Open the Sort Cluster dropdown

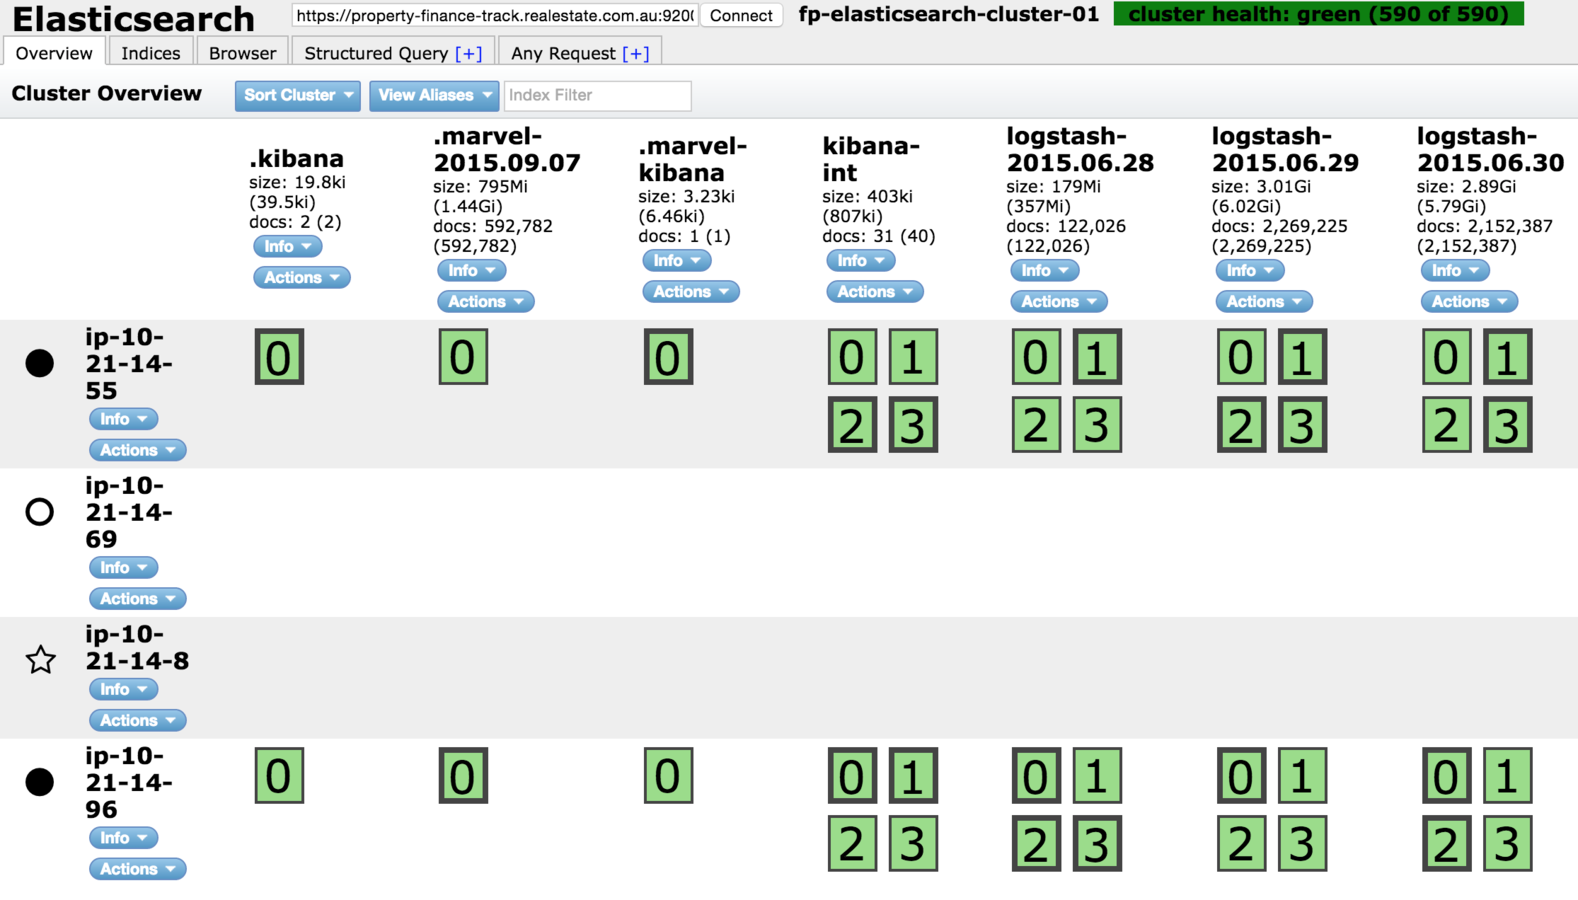point(298,96)
